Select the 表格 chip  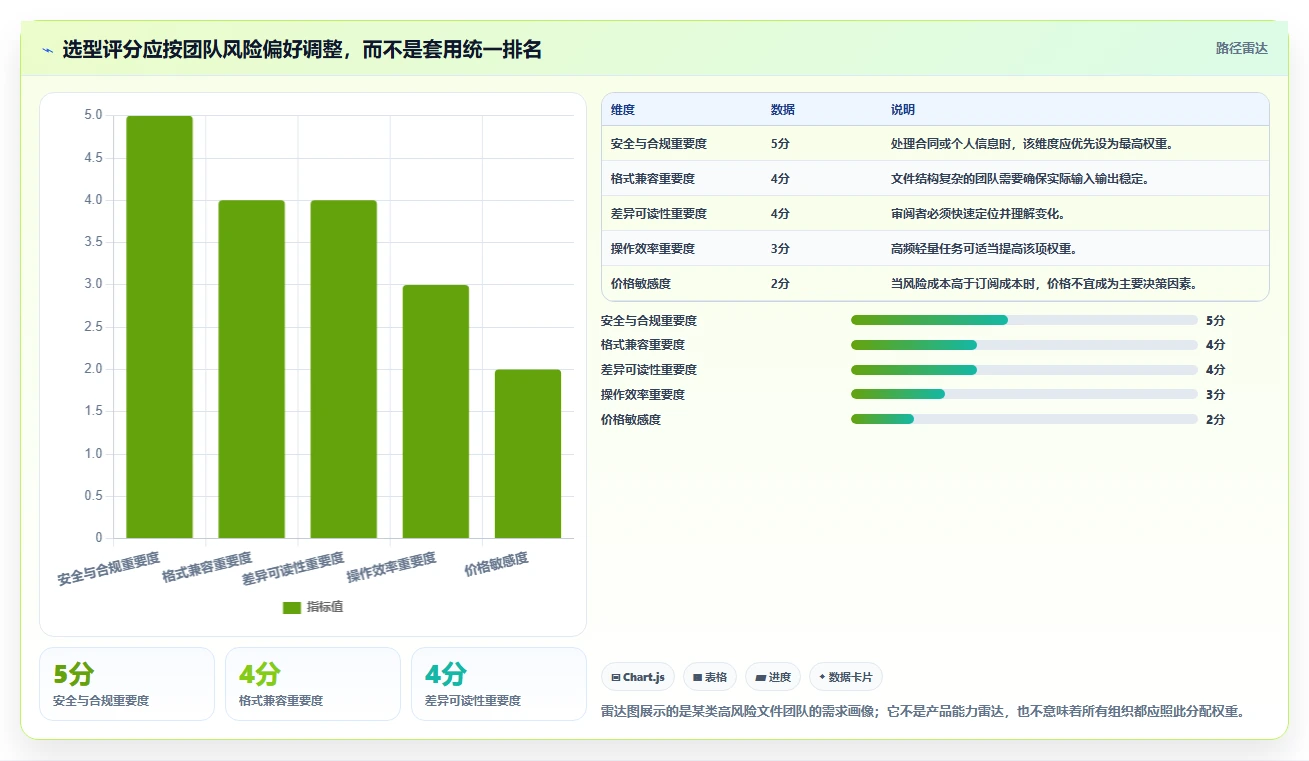tap(709, 677)
